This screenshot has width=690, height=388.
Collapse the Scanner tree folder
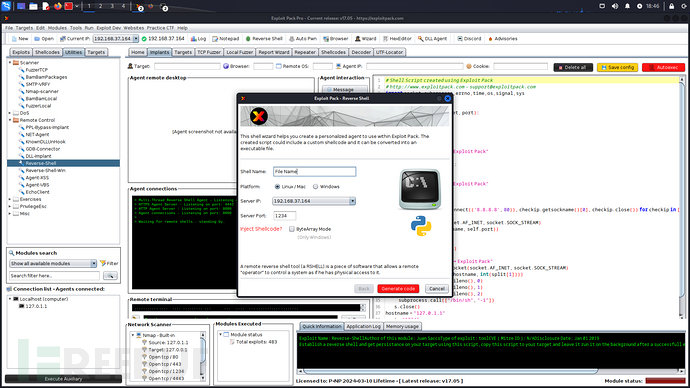(x=10, y=63)
